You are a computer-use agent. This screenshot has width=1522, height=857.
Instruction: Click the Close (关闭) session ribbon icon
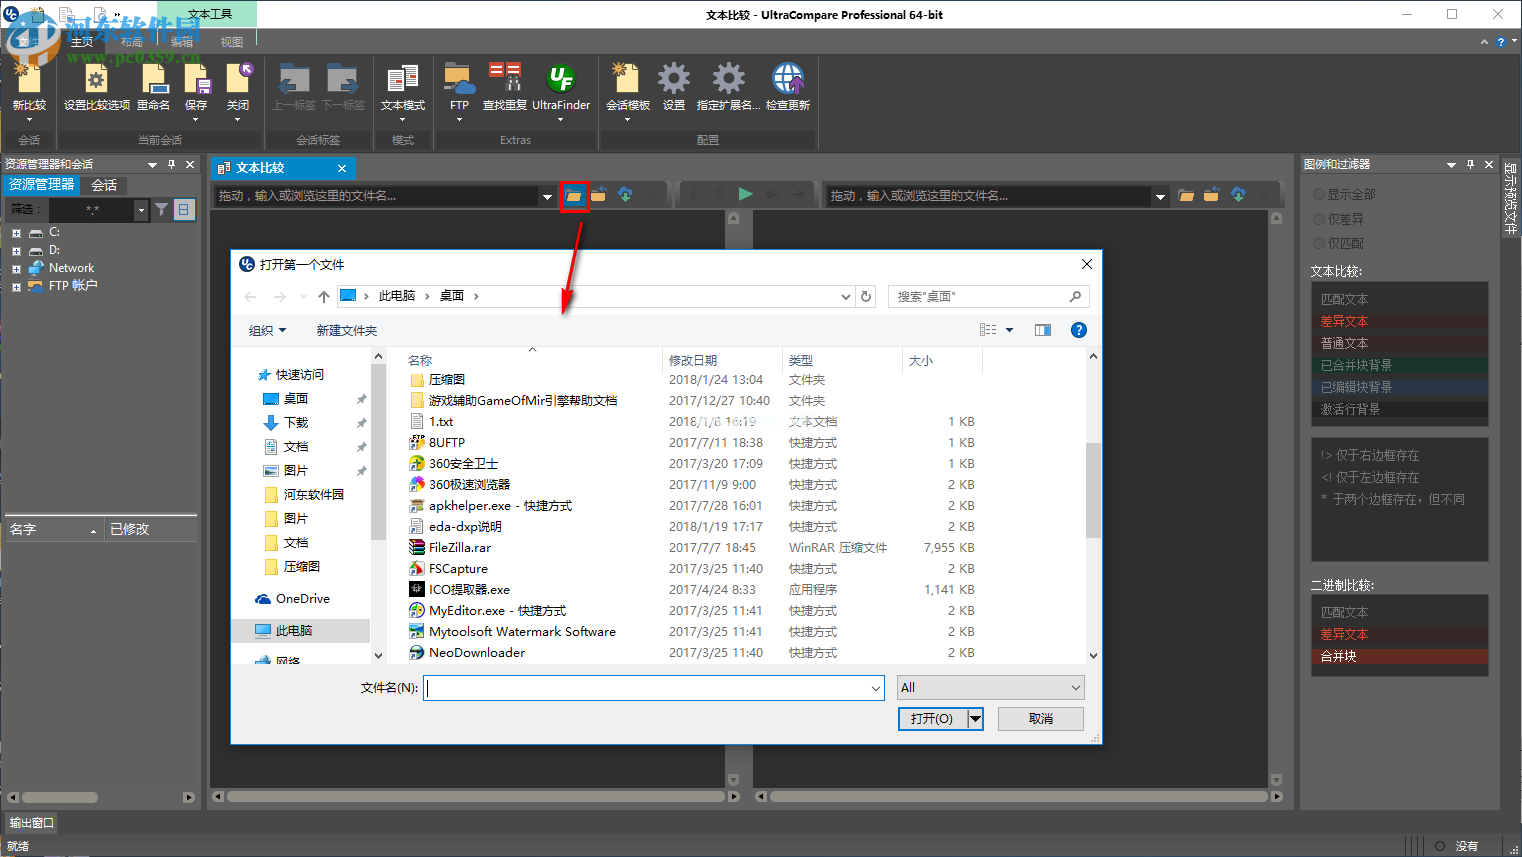(x=238, y=80)
